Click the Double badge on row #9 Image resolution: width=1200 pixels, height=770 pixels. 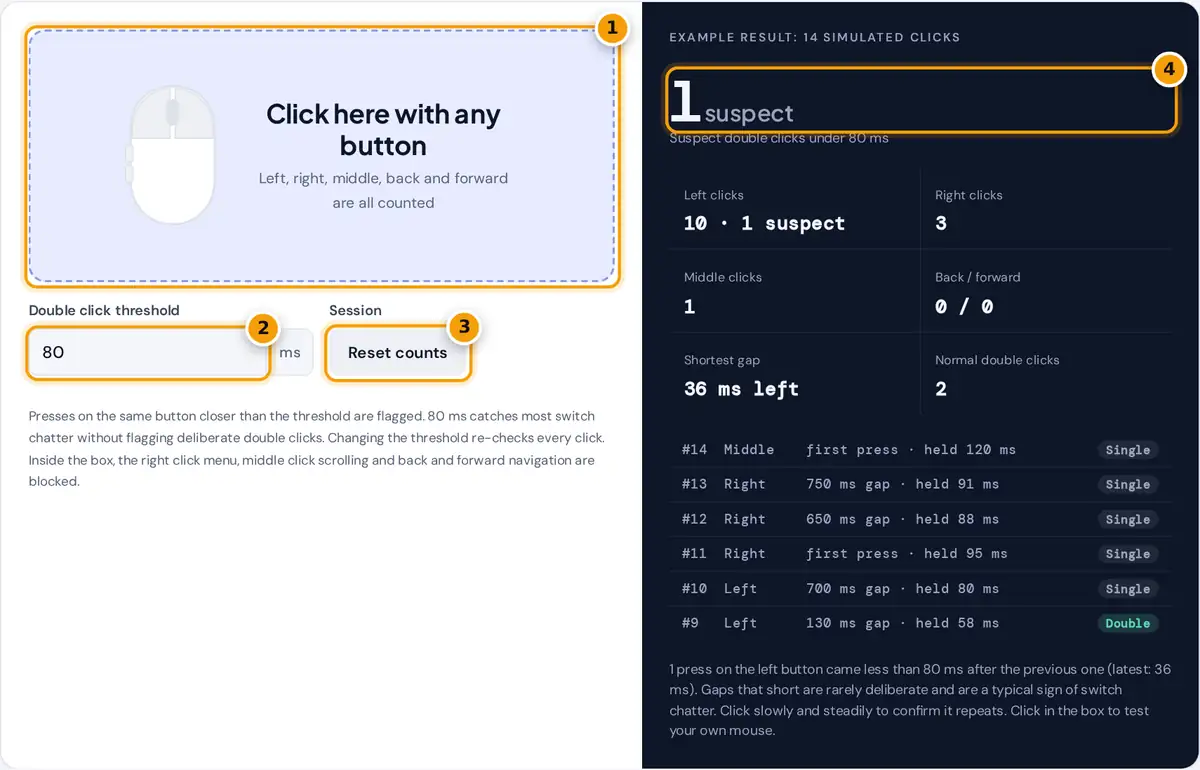(x=1127, y=623)
